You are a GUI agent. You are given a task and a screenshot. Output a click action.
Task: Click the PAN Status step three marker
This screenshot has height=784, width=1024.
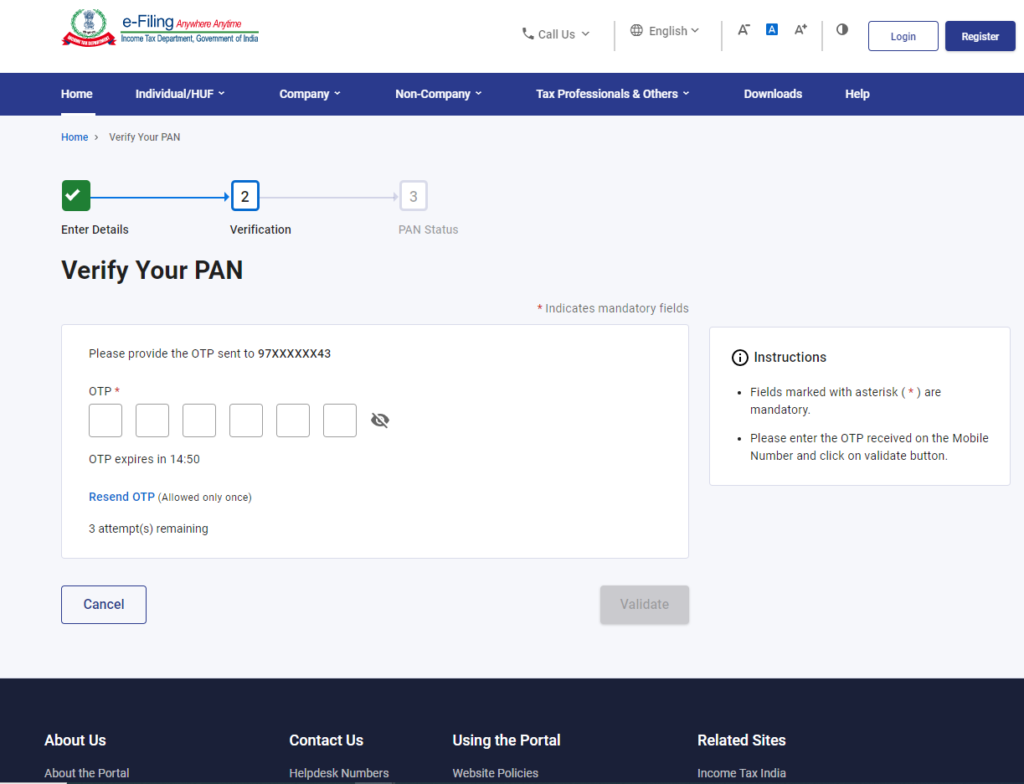(413, 195)
